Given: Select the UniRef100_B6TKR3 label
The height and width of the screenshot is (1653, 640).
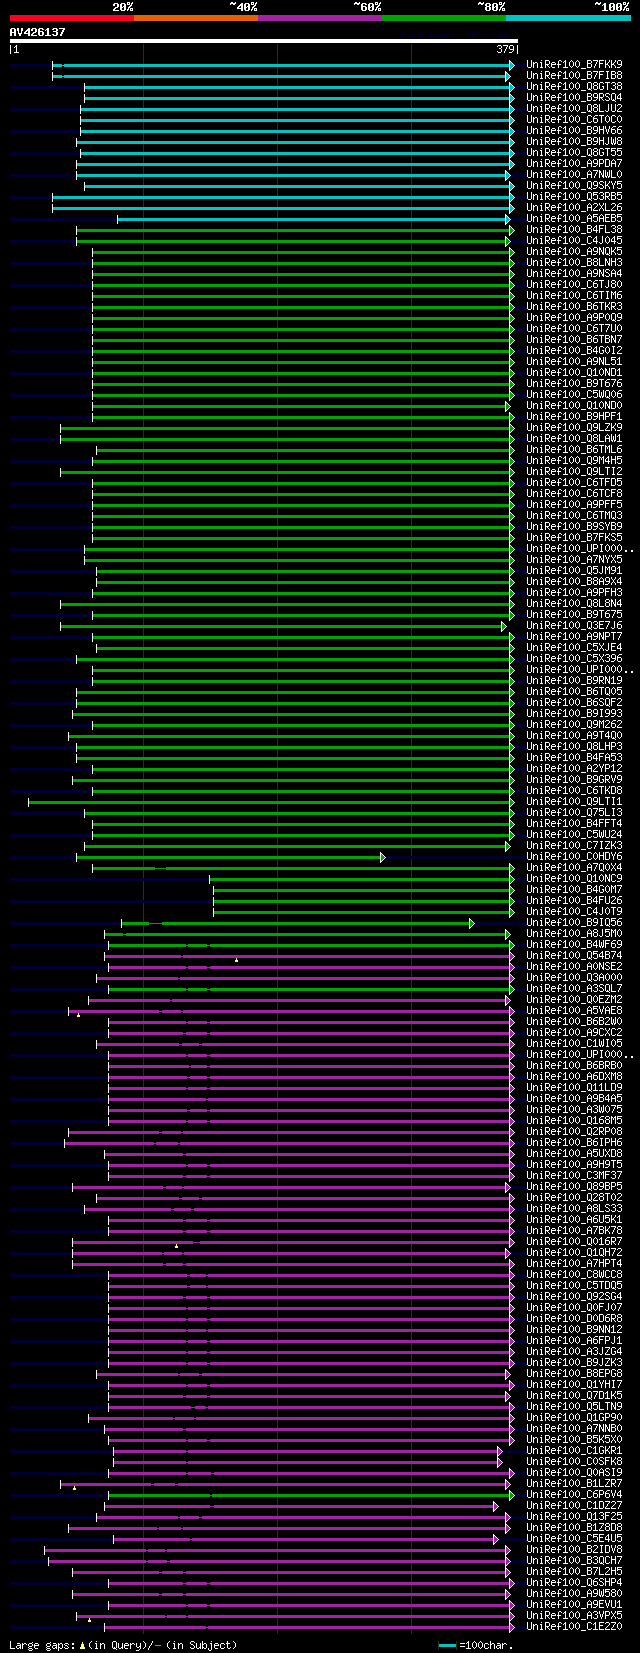Looking at the screenshot, I should coord(574,307).
